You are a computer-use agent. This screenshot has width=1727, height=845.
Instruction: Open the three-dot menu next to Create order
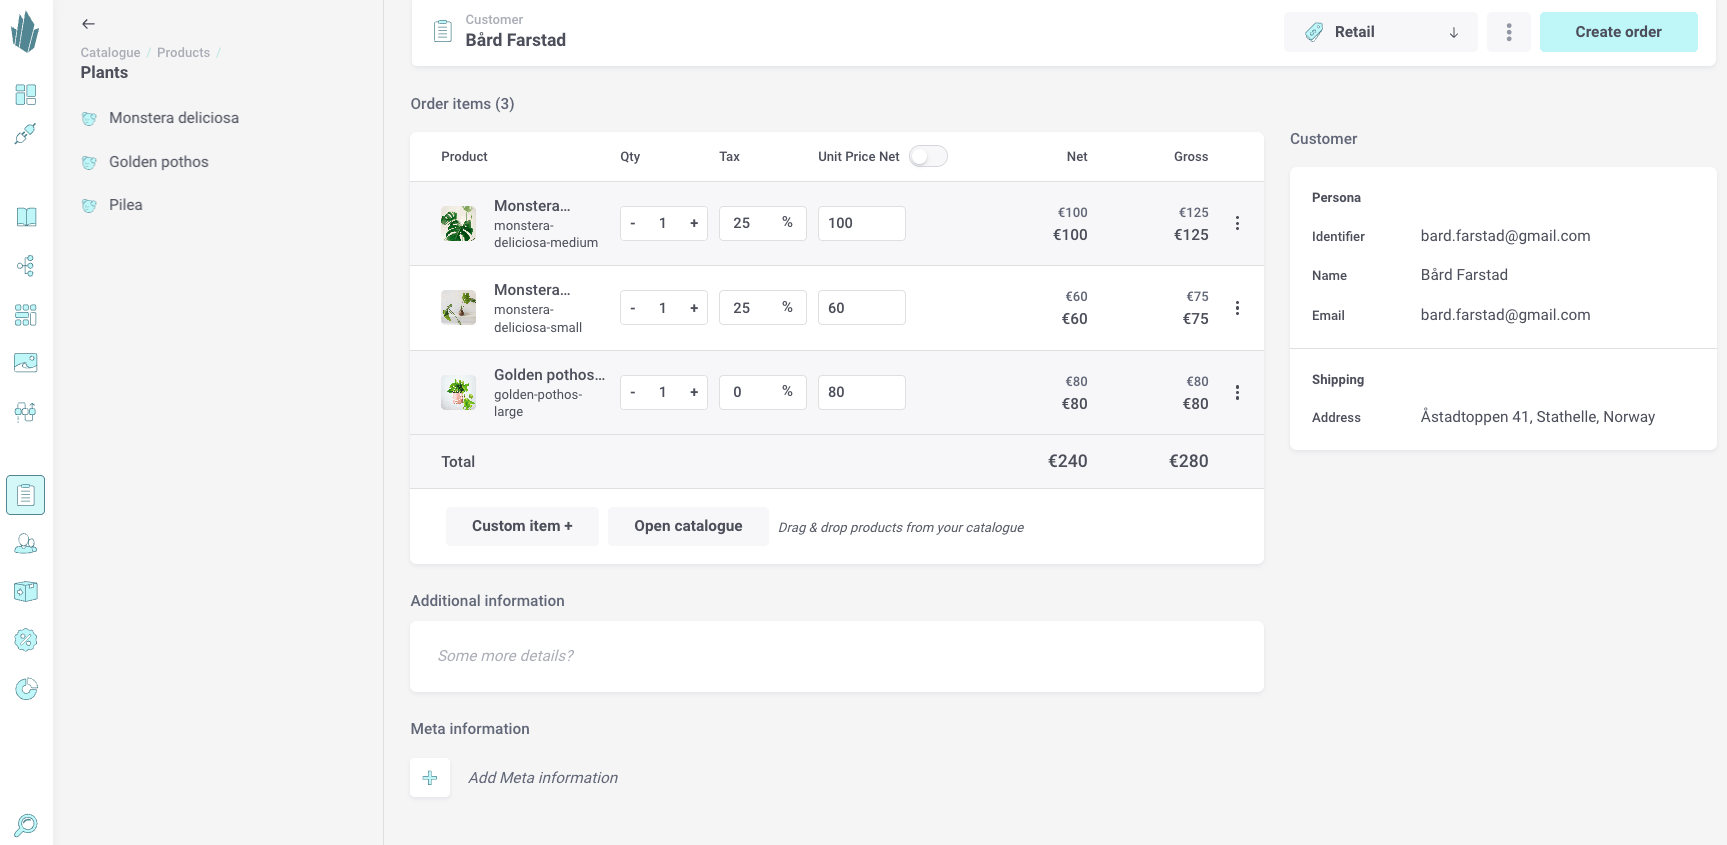[x=1508, y=32]
